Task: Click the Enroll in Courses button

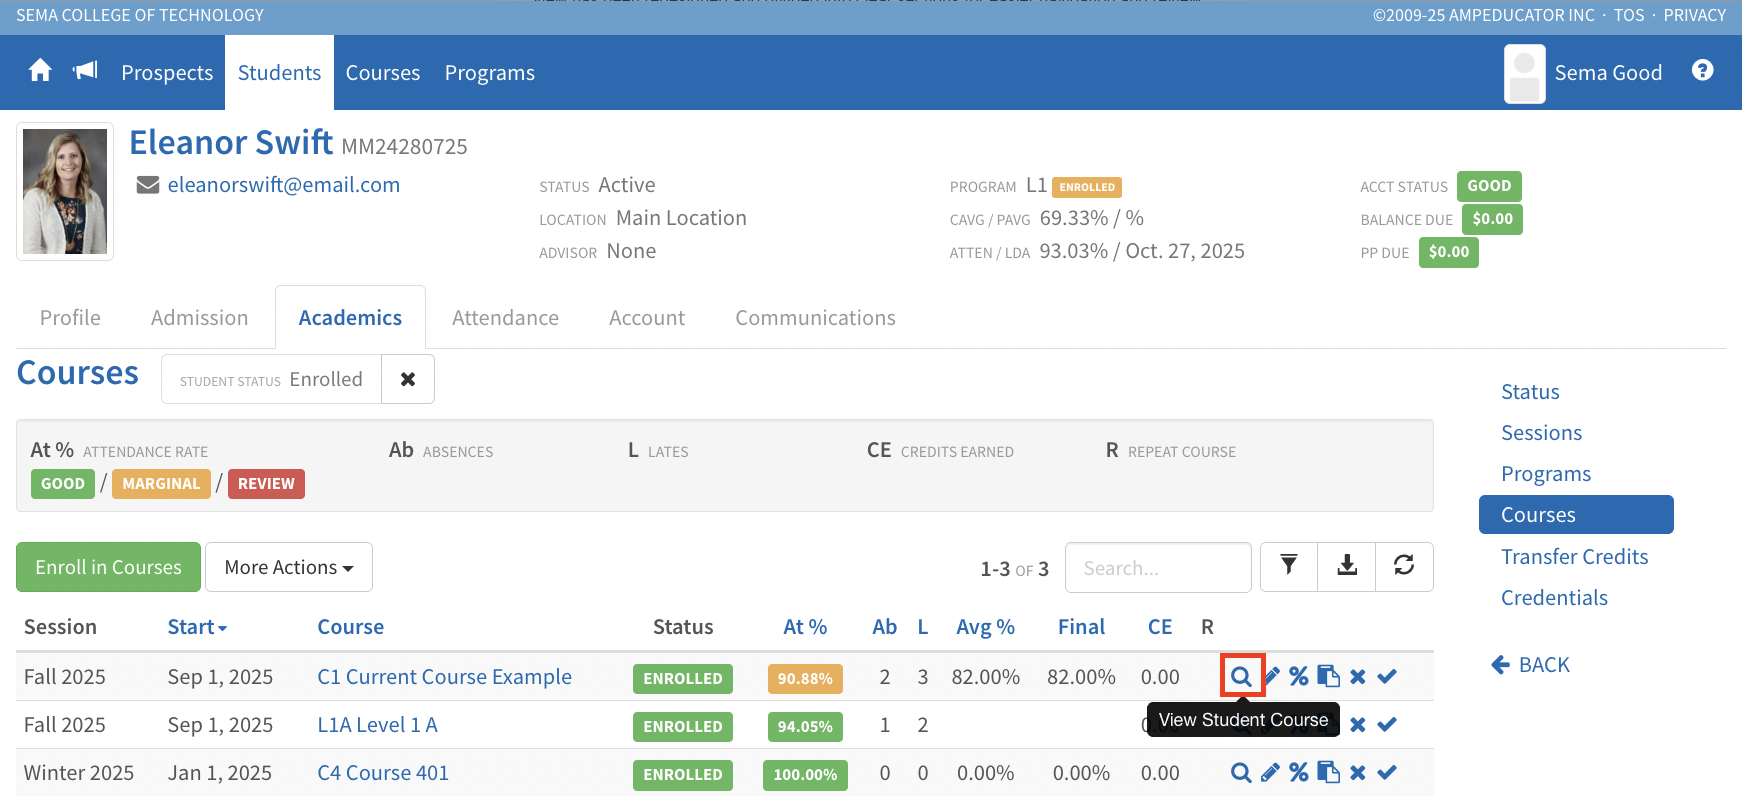Action: 108,568
